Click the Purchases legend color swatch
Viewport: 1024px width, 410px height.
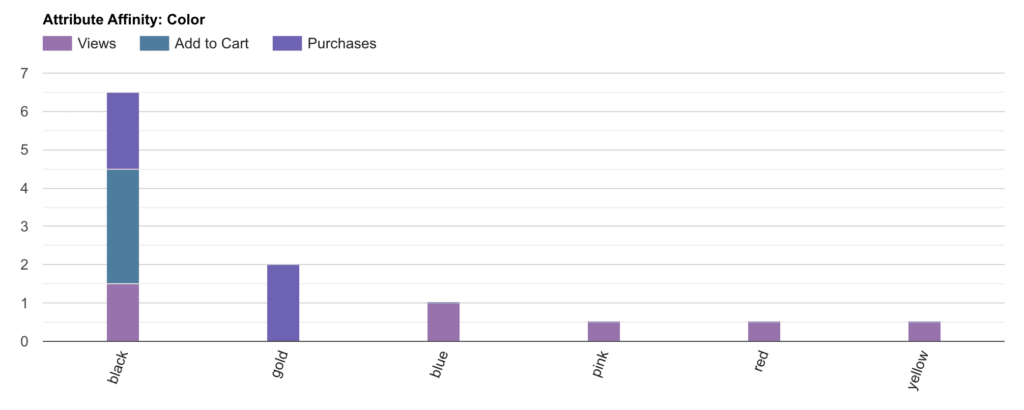(x=287, y=44)
